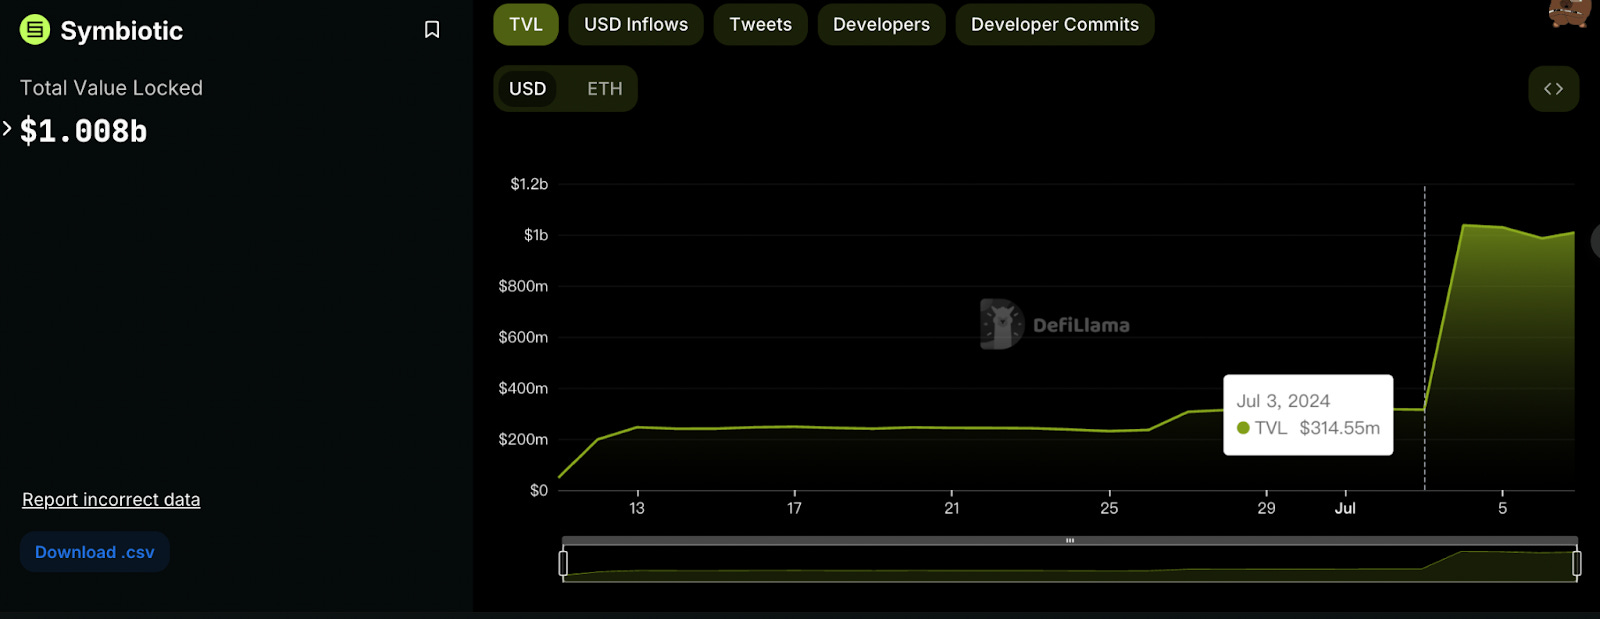Screen dimensions: 1600x619
Task: Click the $0 y-axis label
Action: point(539,490)
